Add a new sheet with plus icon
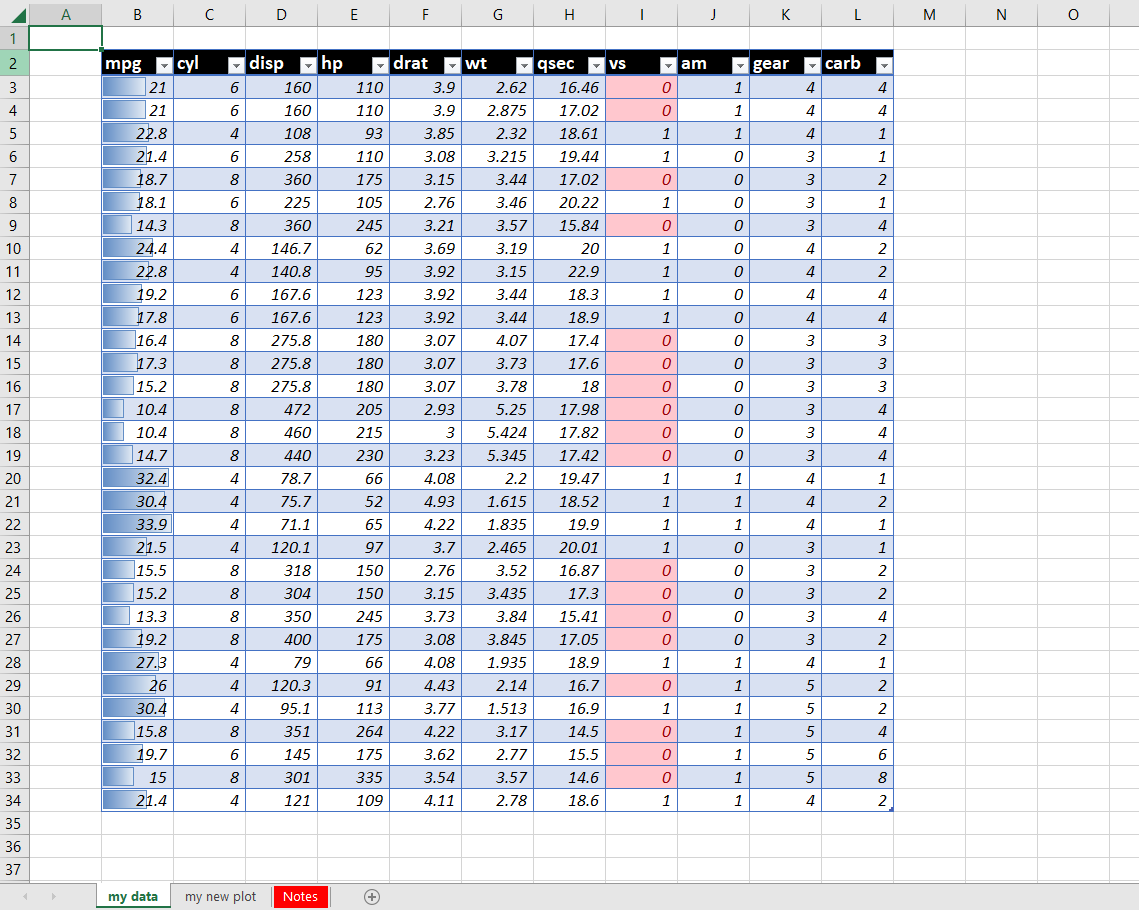The image size is (1139, 910). pos(372,897)
